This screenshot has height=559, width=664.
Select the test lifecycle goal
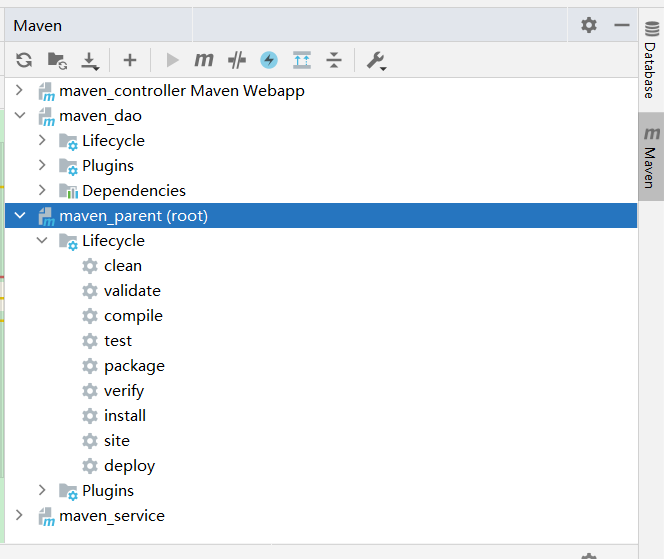click(x=118, y=341)
